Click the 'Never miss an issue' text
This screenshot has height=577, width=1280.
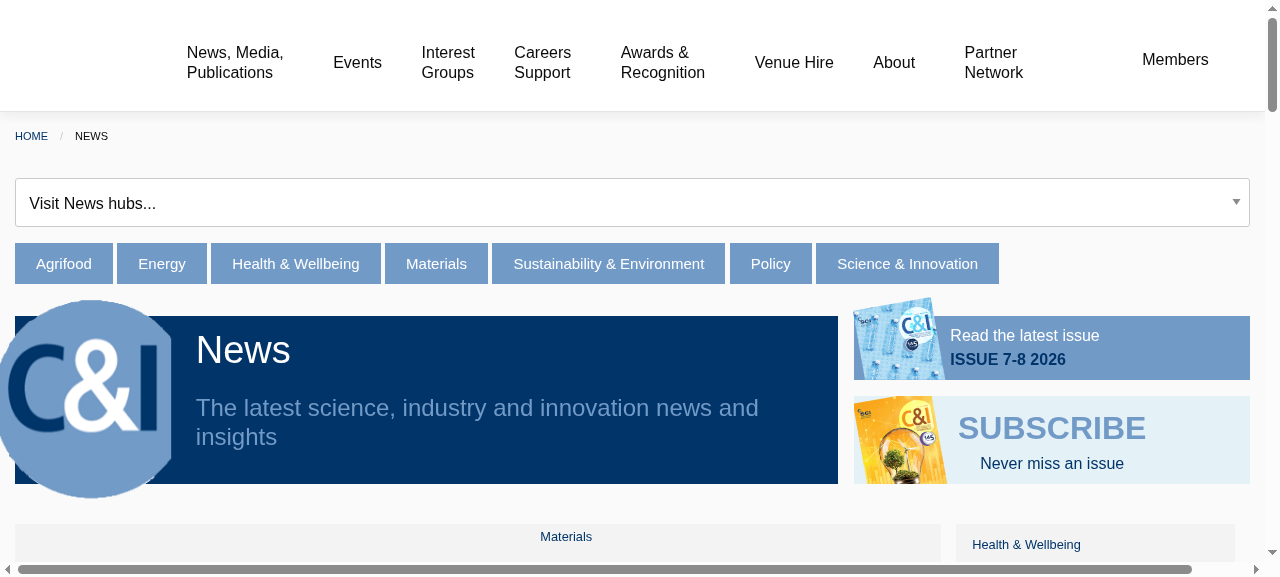pos(1052,464)
